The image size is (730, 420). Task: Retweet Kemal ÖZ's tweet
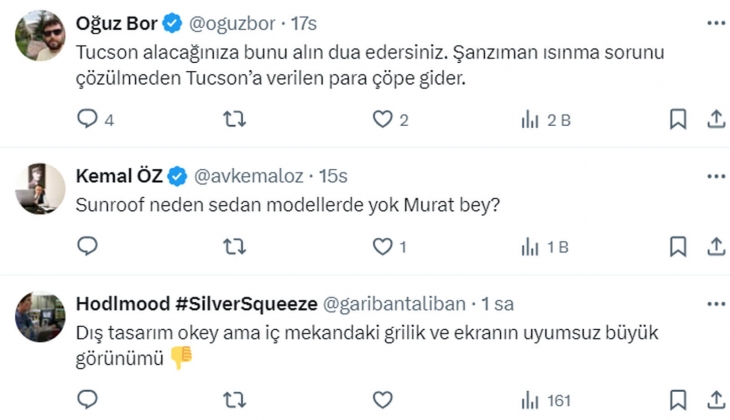pos(234,246)
